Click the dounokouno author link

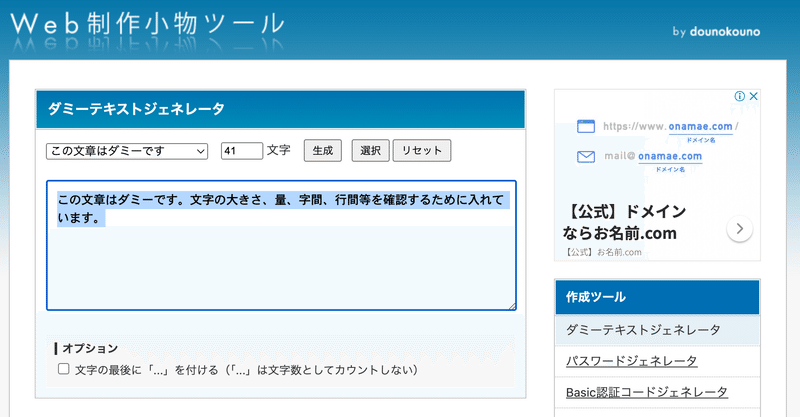tap(724, 32)
